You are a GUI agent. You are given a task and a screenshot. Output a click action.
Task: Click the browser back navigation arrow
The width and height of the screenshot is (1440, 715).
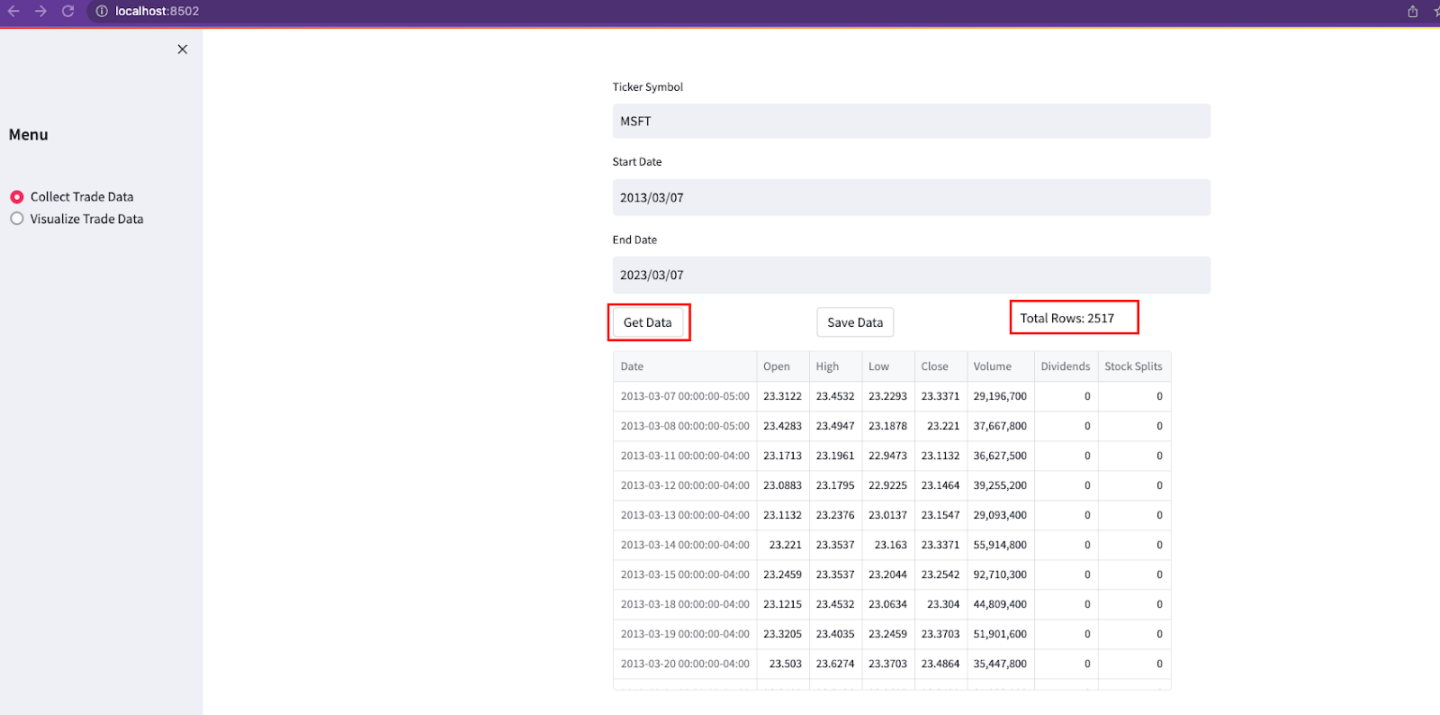(13, 12)
